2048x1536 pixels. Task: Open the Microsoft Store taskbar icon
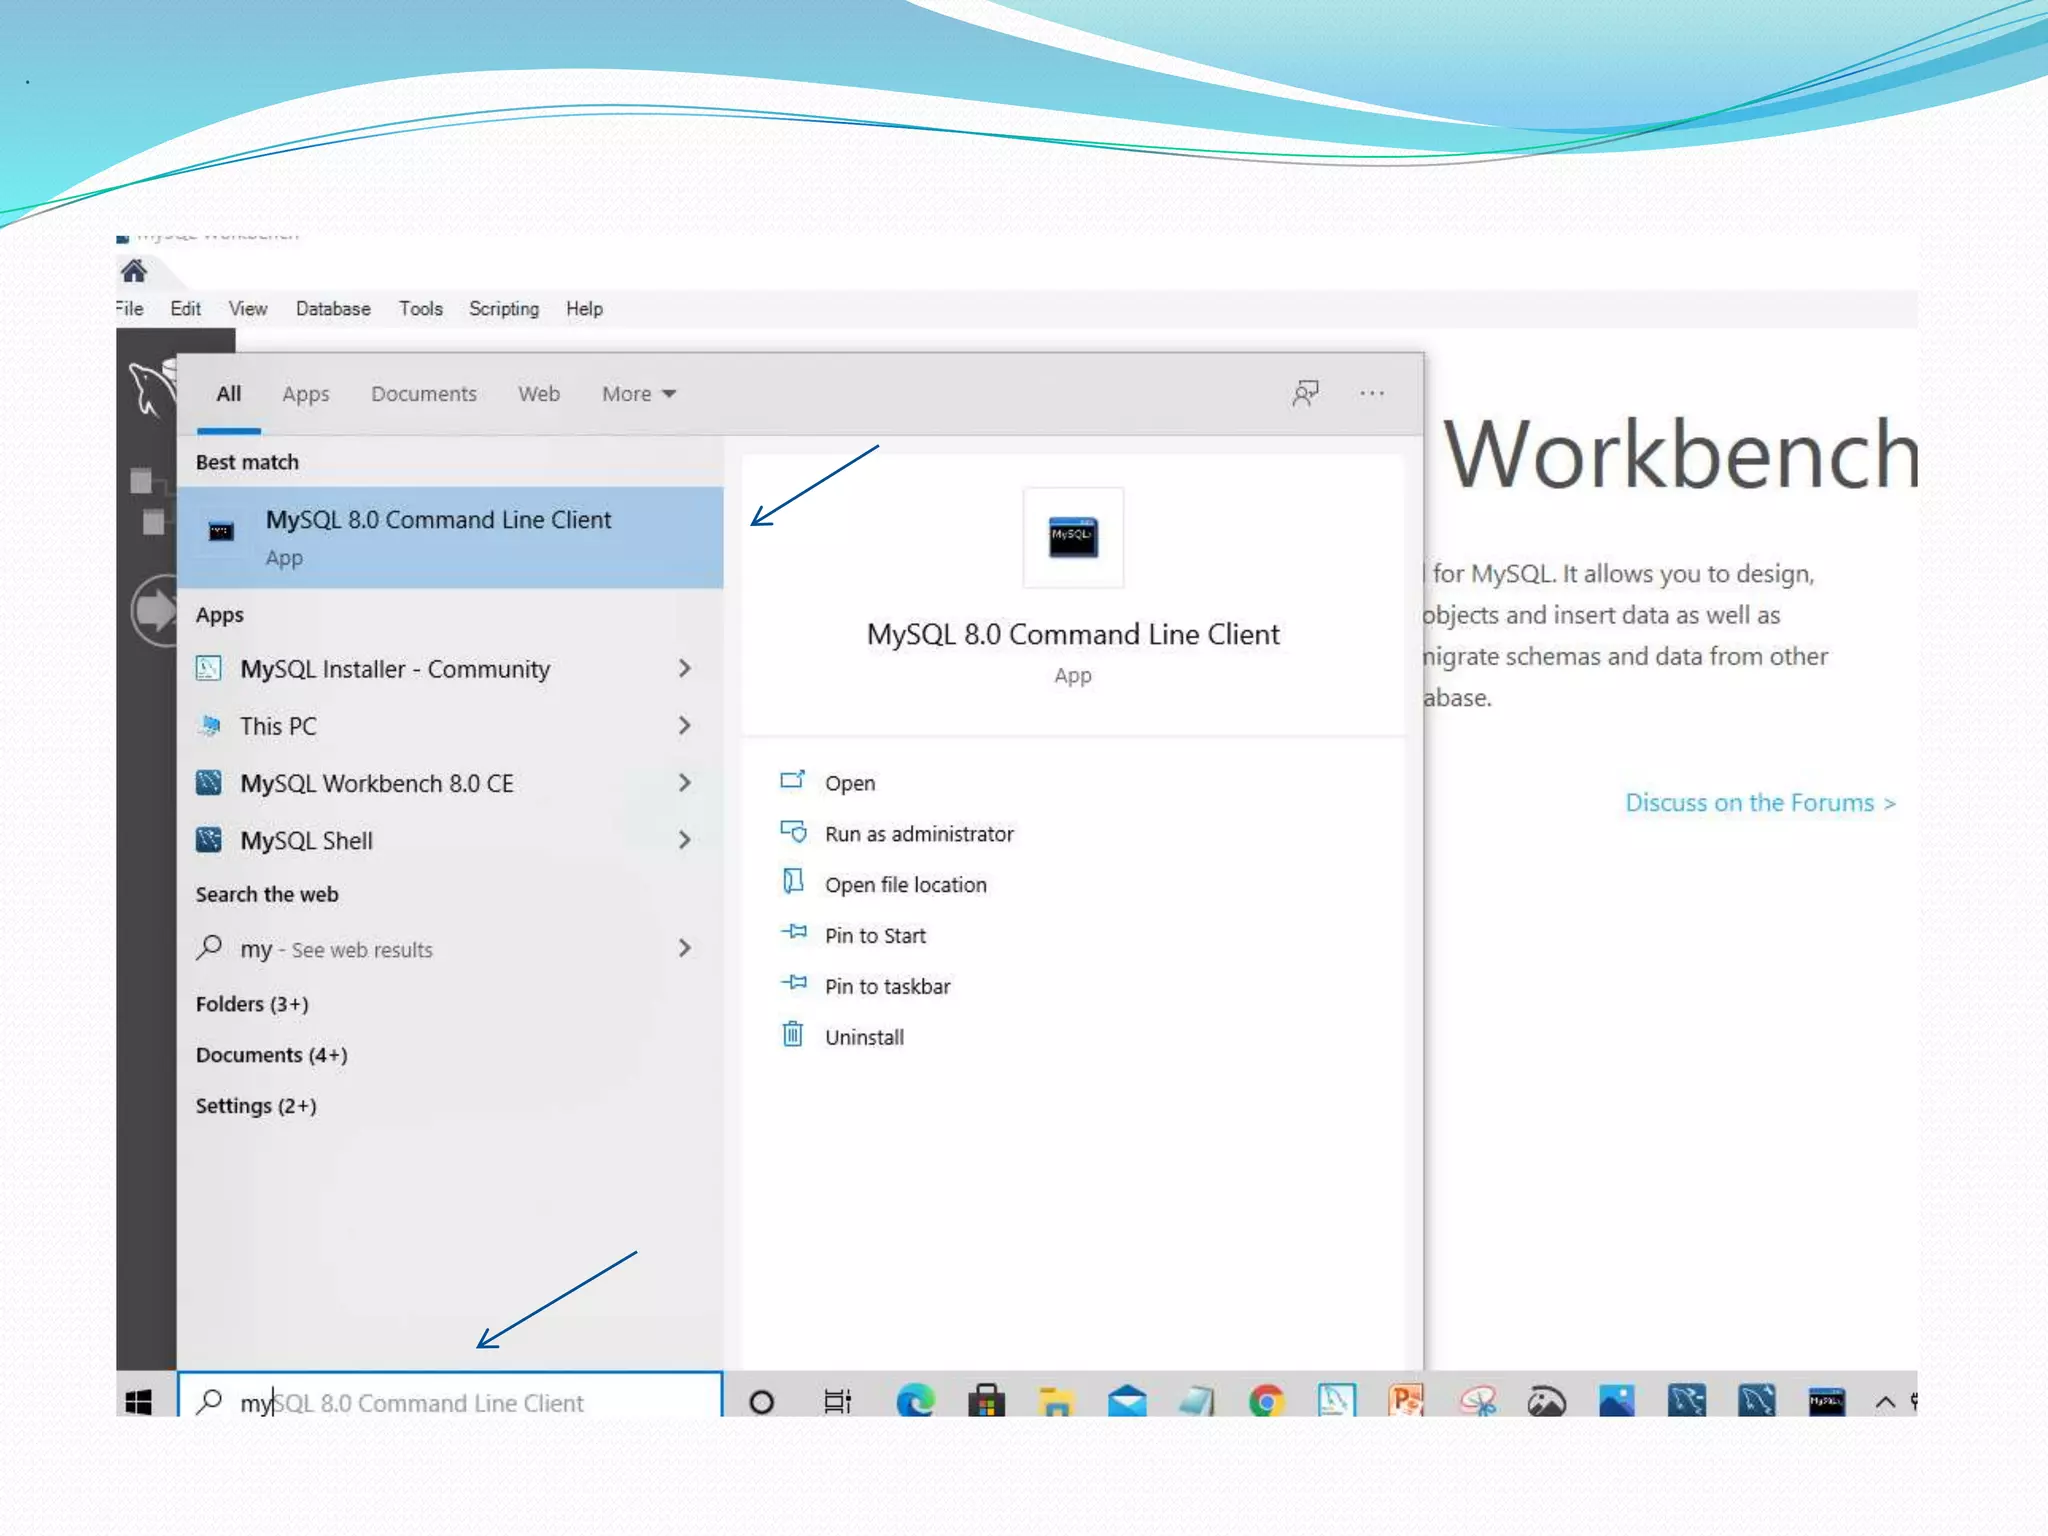point(986,1402)
